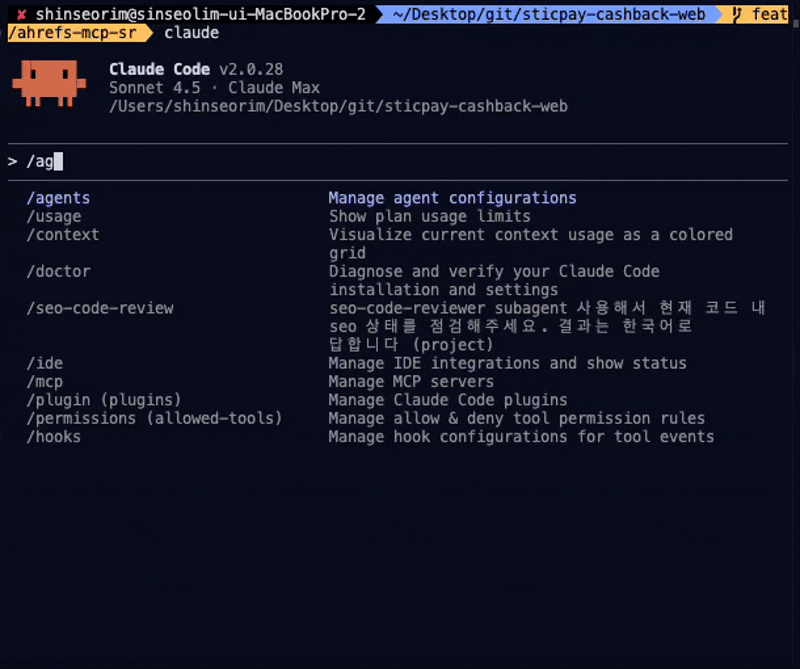Select the /permissions (allowed-tools) command
The height and width of the screenshot is (669, 800).
(x=155, y=418)
